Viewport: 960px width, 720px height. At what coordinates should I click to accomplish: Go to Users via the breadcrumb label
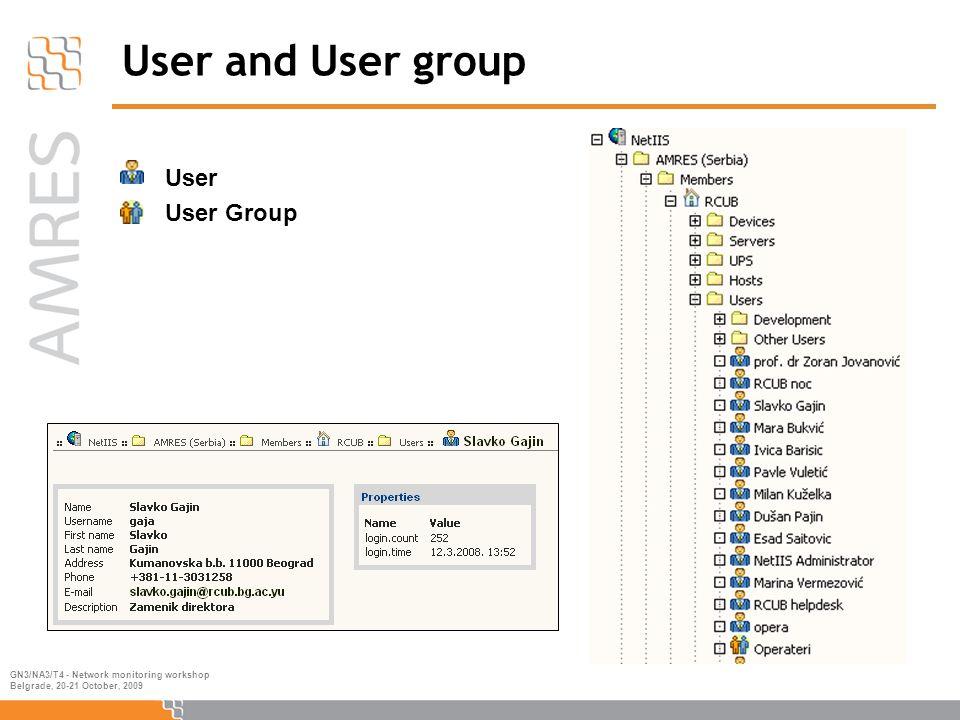click(x=411, y=443)
